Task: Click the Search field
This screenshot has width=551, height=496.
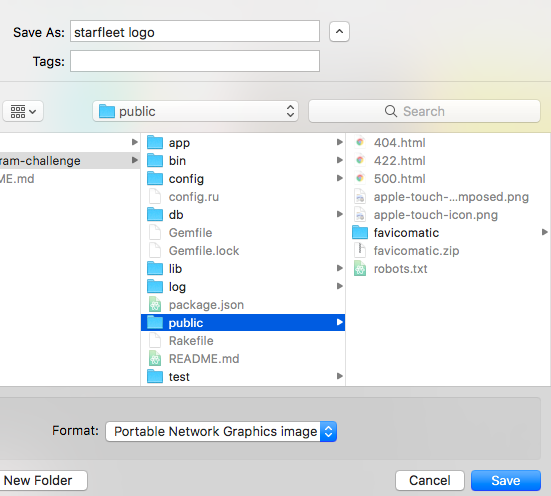Action: point(424,111)
